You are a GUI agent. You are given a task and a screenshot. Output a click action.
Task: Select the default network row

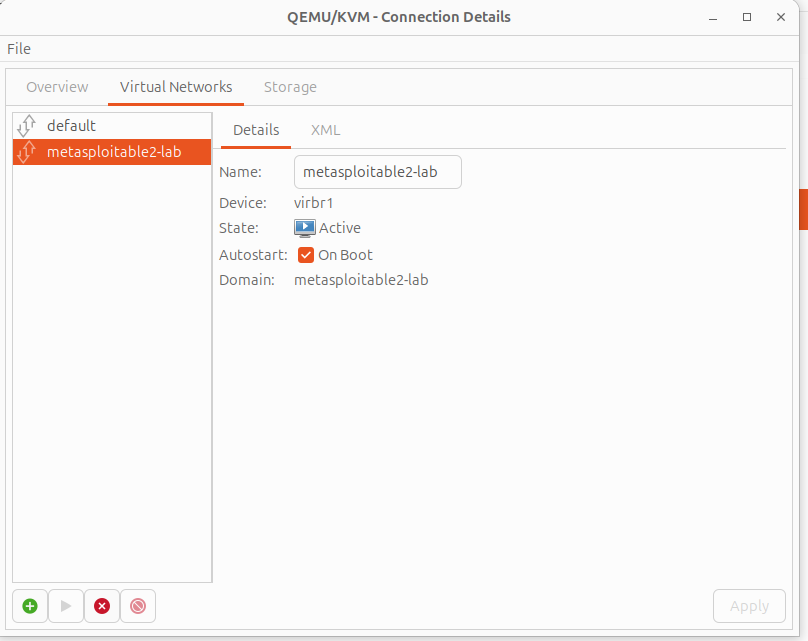(x=112, y=126)
